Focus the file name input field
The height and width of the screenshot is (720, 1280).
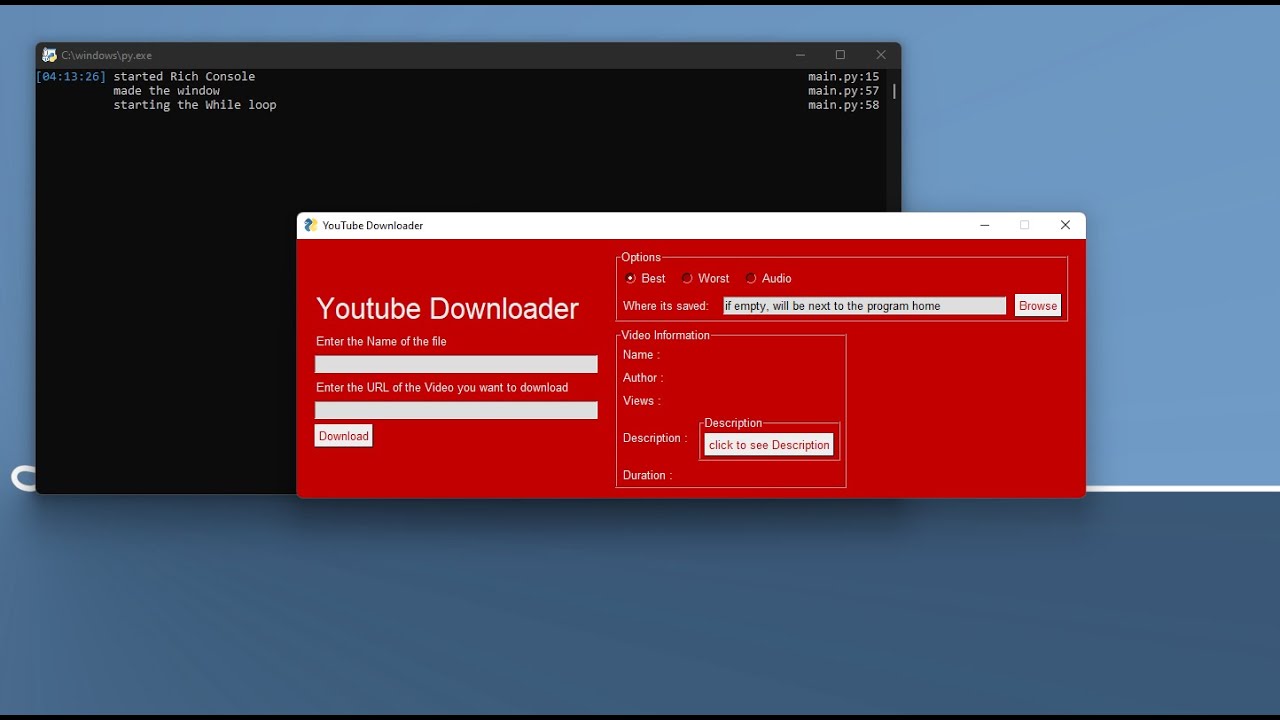click(x=456, y=364)
